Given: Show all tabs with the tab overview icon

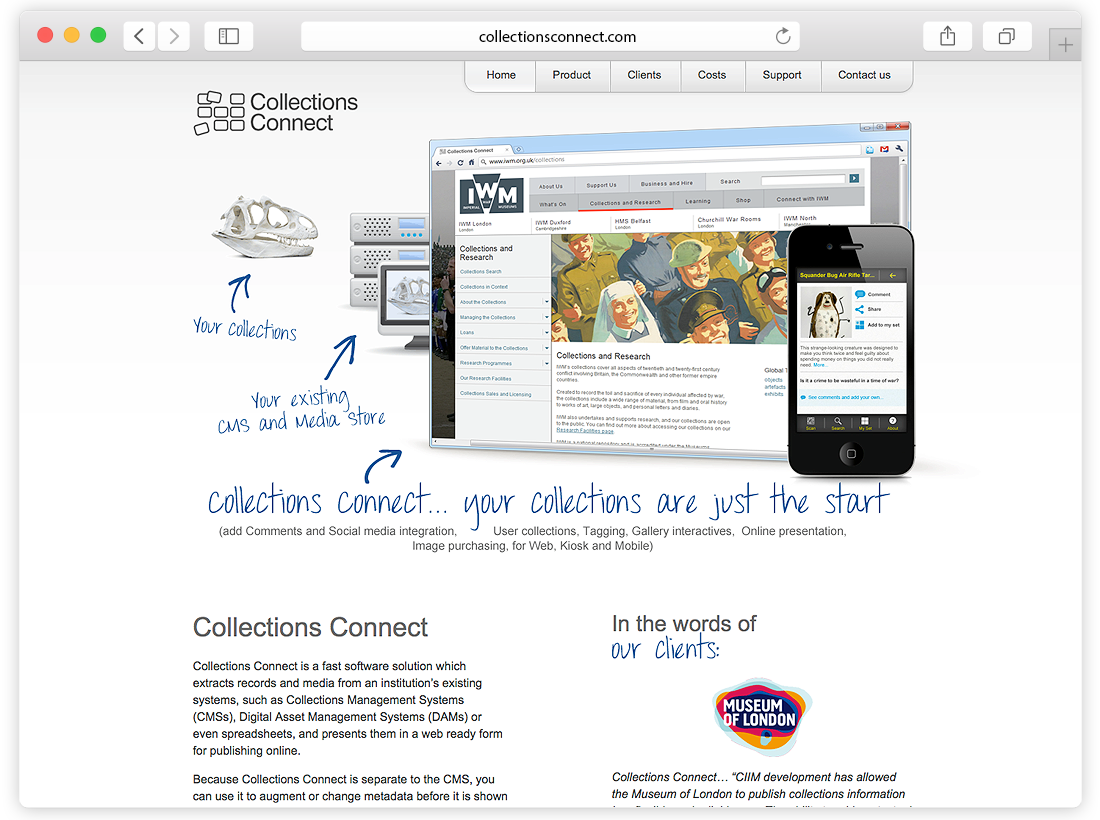Looking at the screenshot, I should [1007, 36].
